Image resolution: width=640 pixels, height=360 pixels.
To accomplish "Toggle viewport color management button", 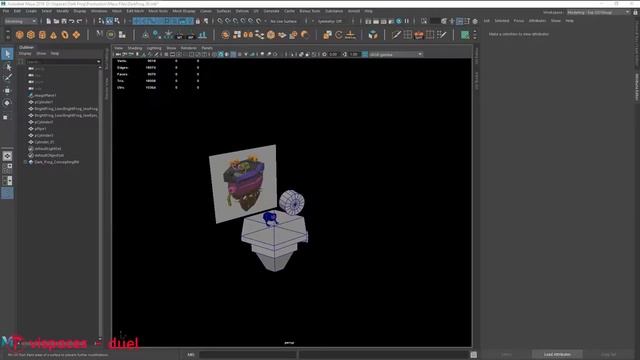I will coord(365,54).
